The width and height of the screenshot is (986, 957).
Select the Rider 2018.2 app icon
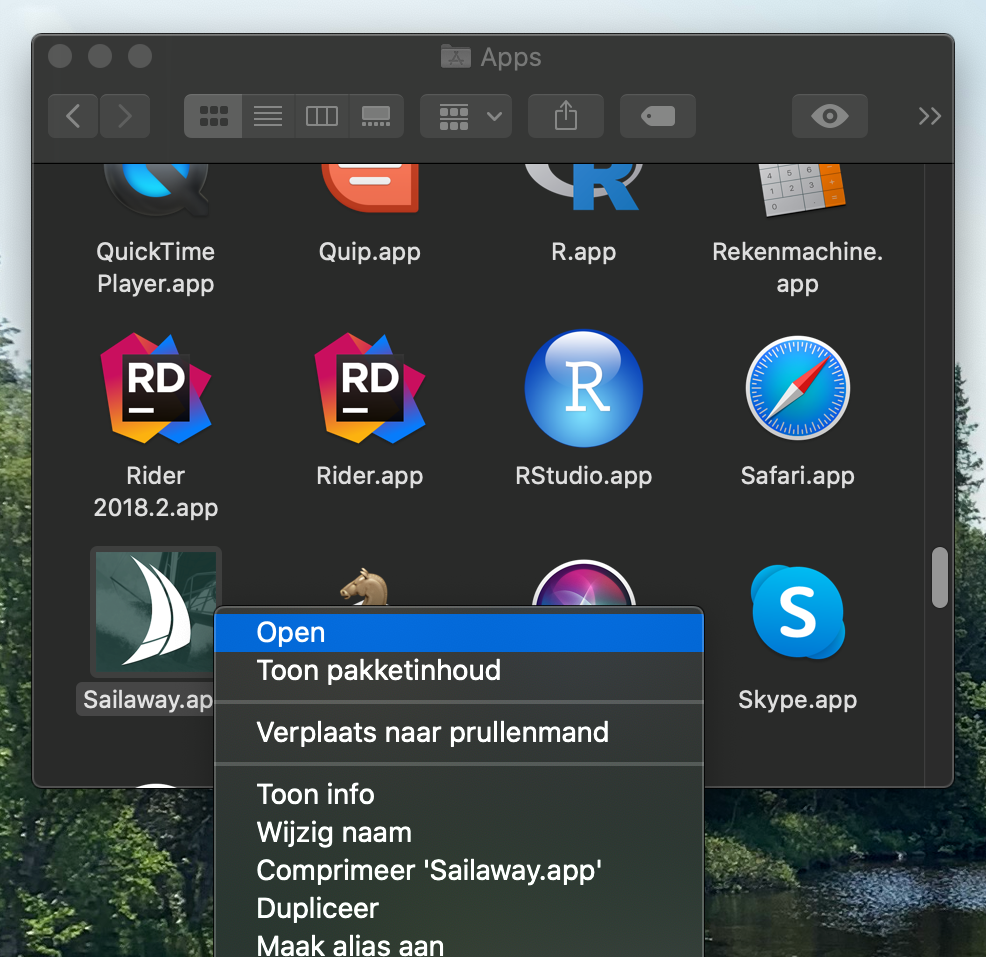(156, 388)
